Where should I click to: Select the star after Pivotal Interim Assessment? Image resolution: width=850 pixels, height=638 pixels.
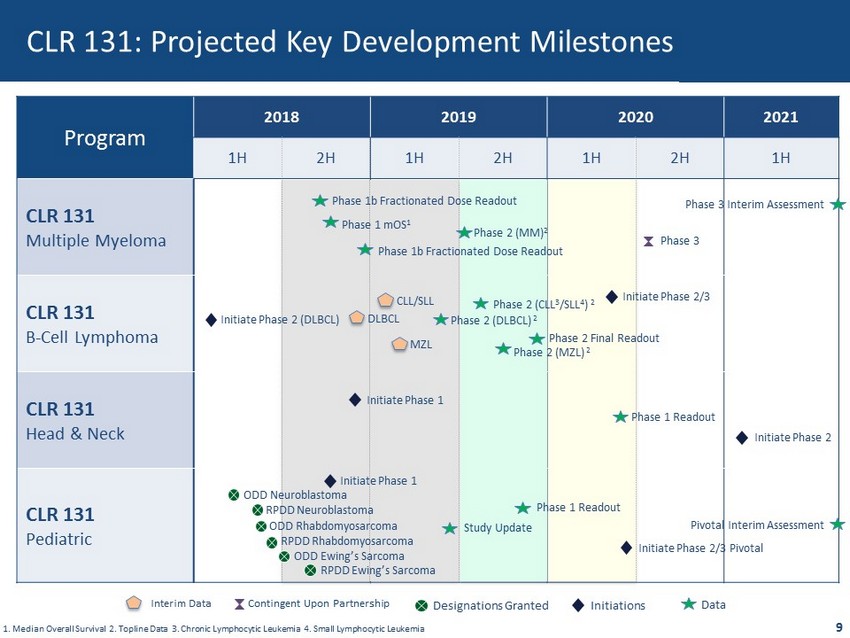837,524
